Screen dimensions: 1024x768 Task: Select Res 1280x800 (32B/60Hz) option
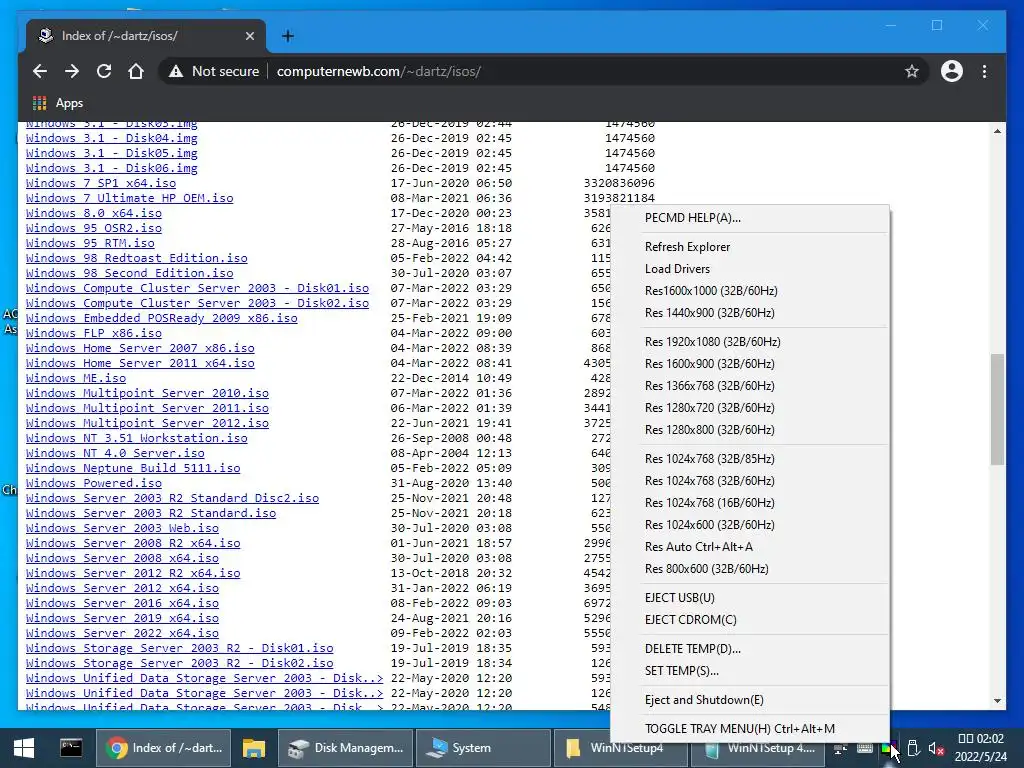click(750, 430)
